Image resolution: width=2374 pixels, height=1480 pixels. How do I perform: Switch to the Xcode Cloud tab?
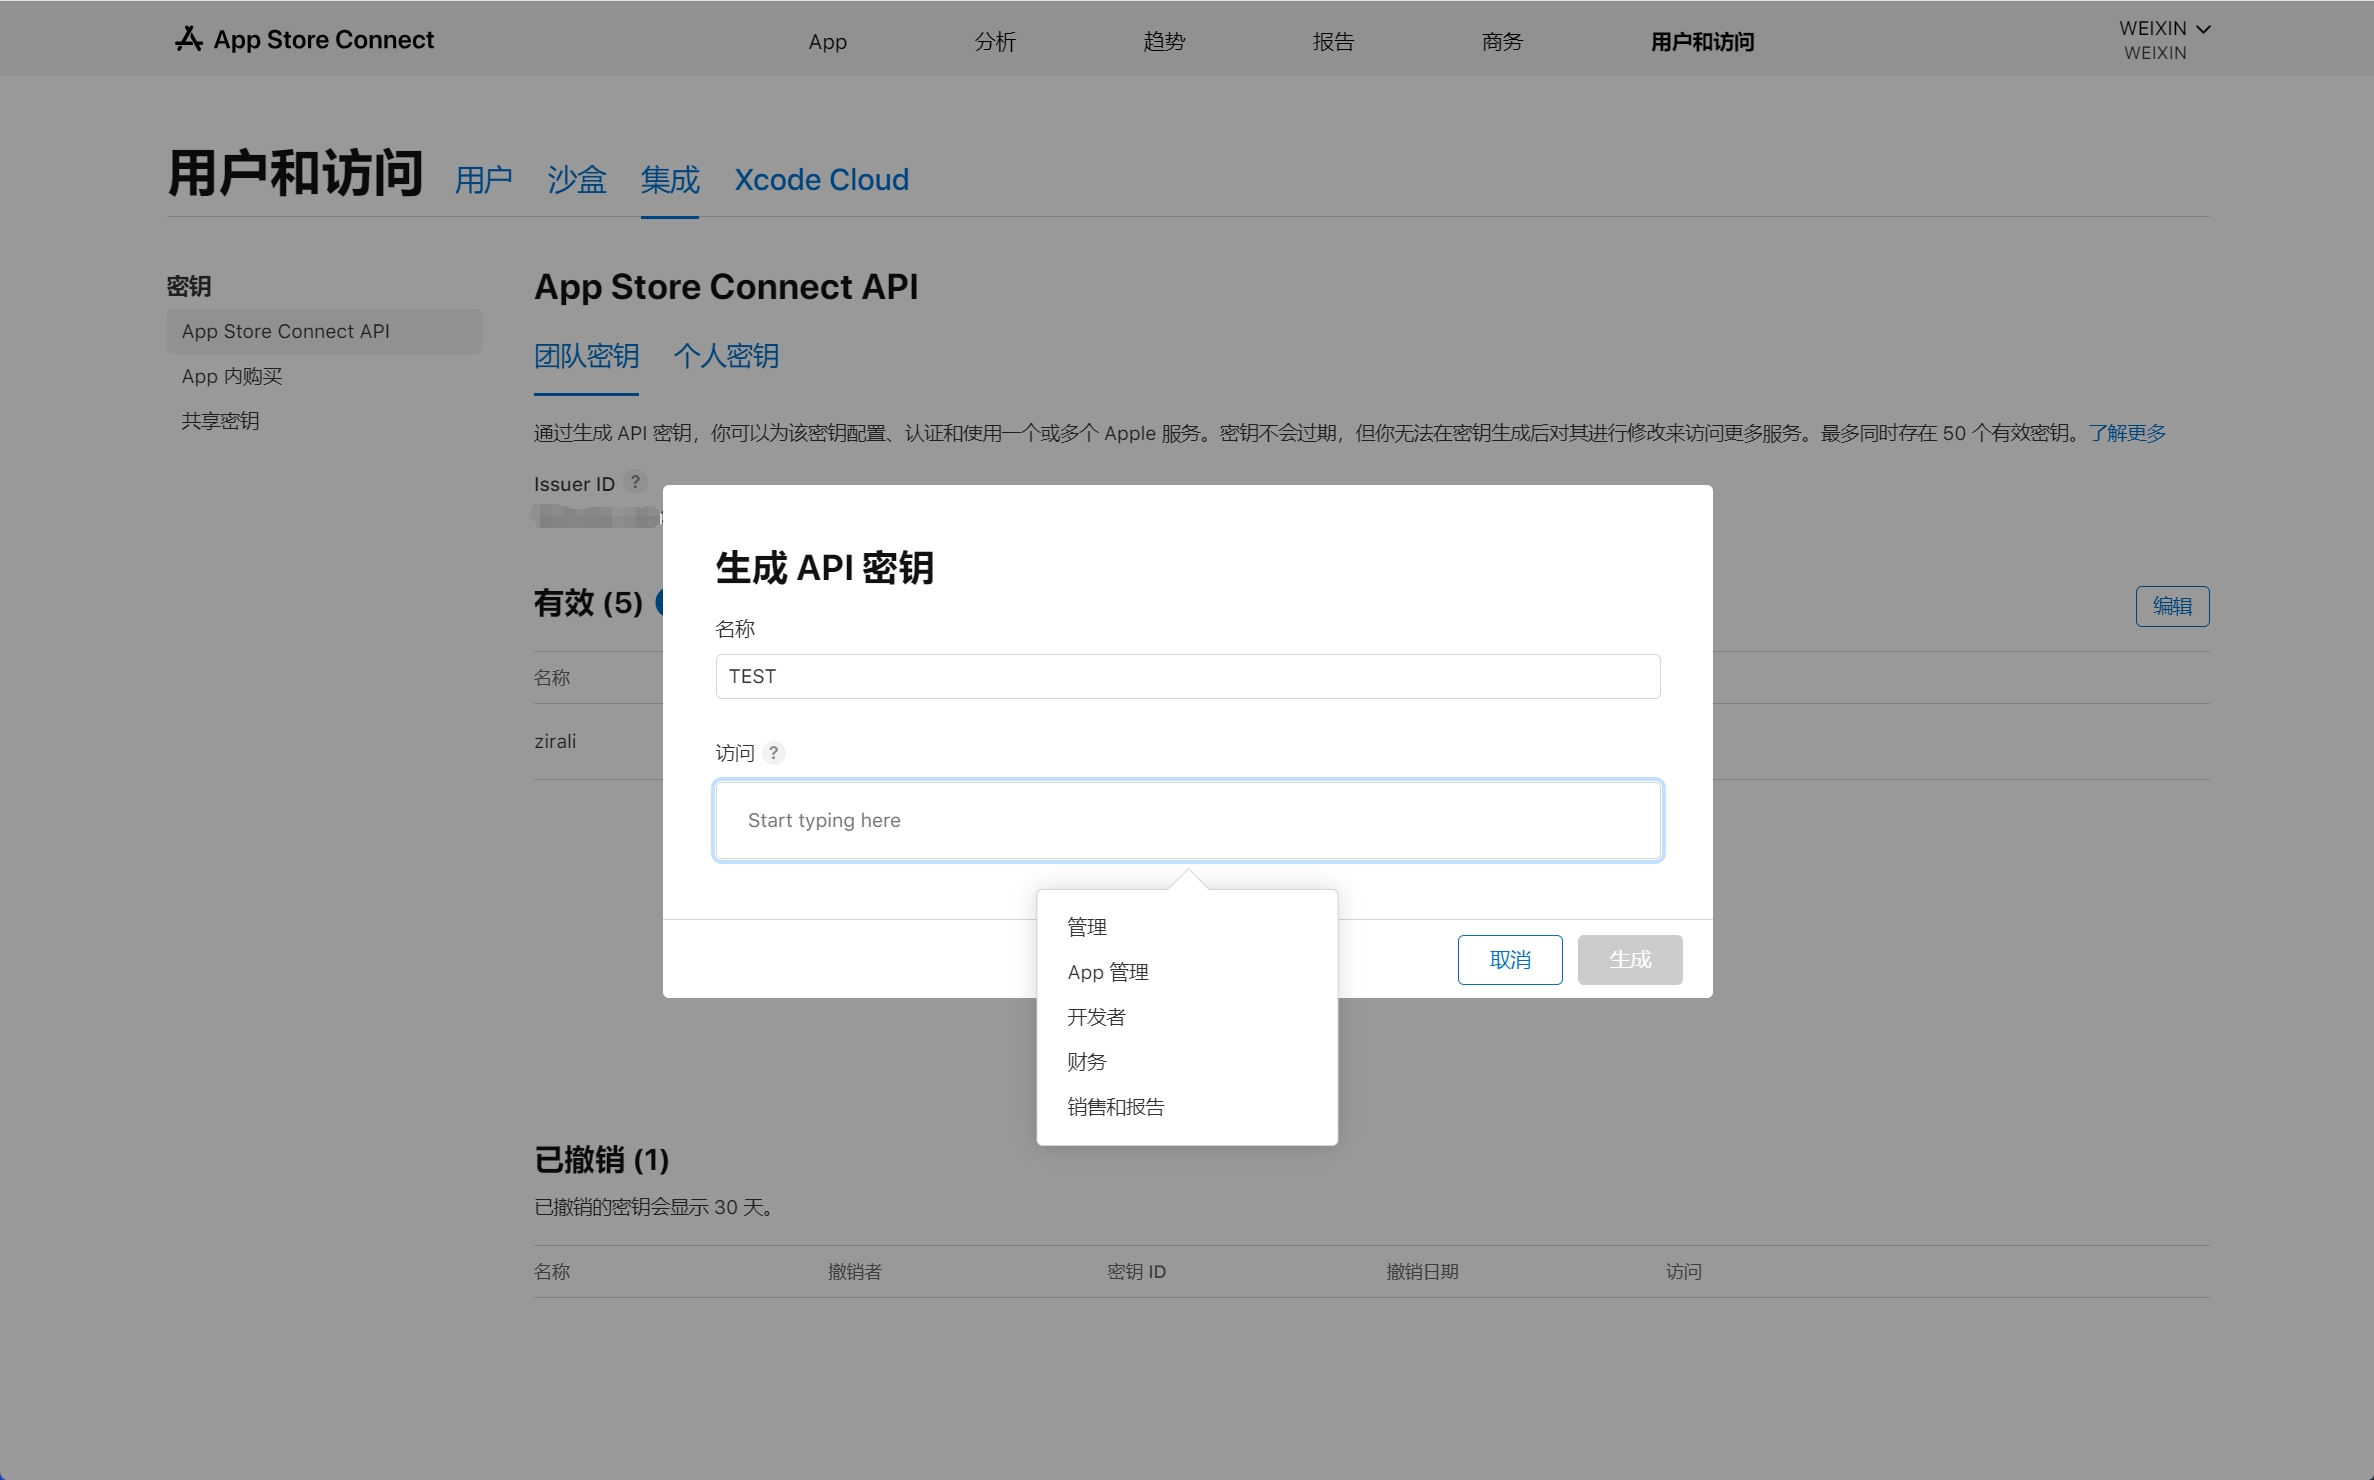821,180
